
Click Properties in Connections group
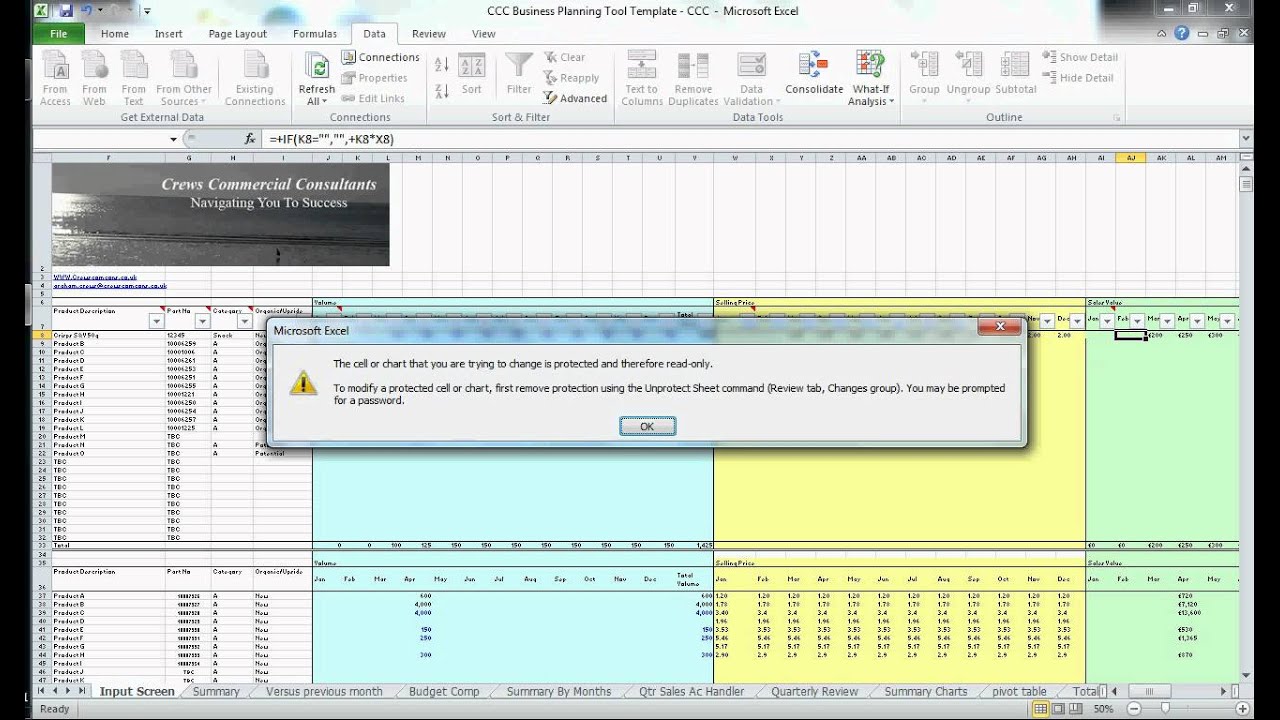click(375, 78)
